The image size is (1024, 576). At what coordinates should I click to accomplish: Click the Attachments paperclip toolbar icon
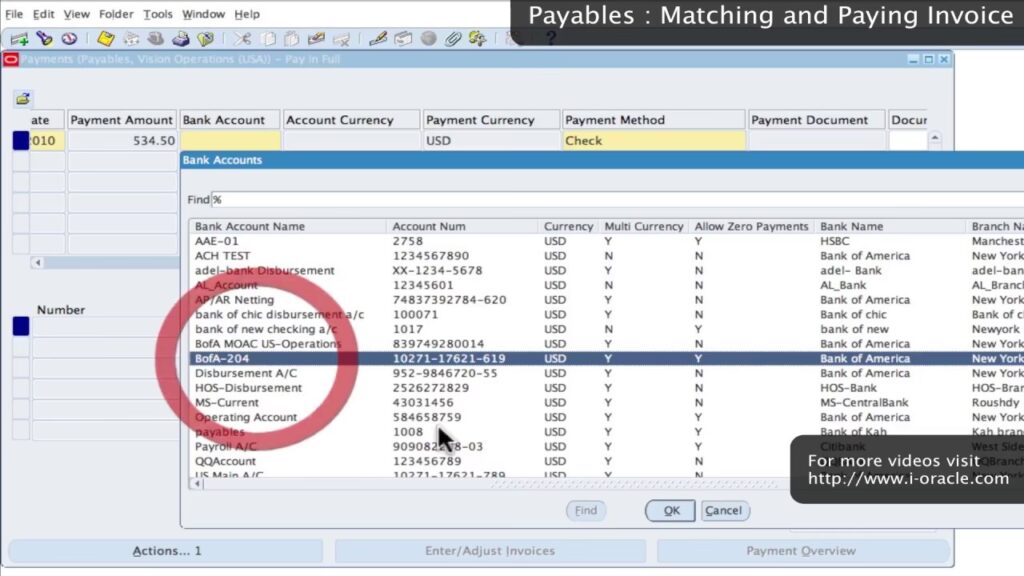click(453, 39)
